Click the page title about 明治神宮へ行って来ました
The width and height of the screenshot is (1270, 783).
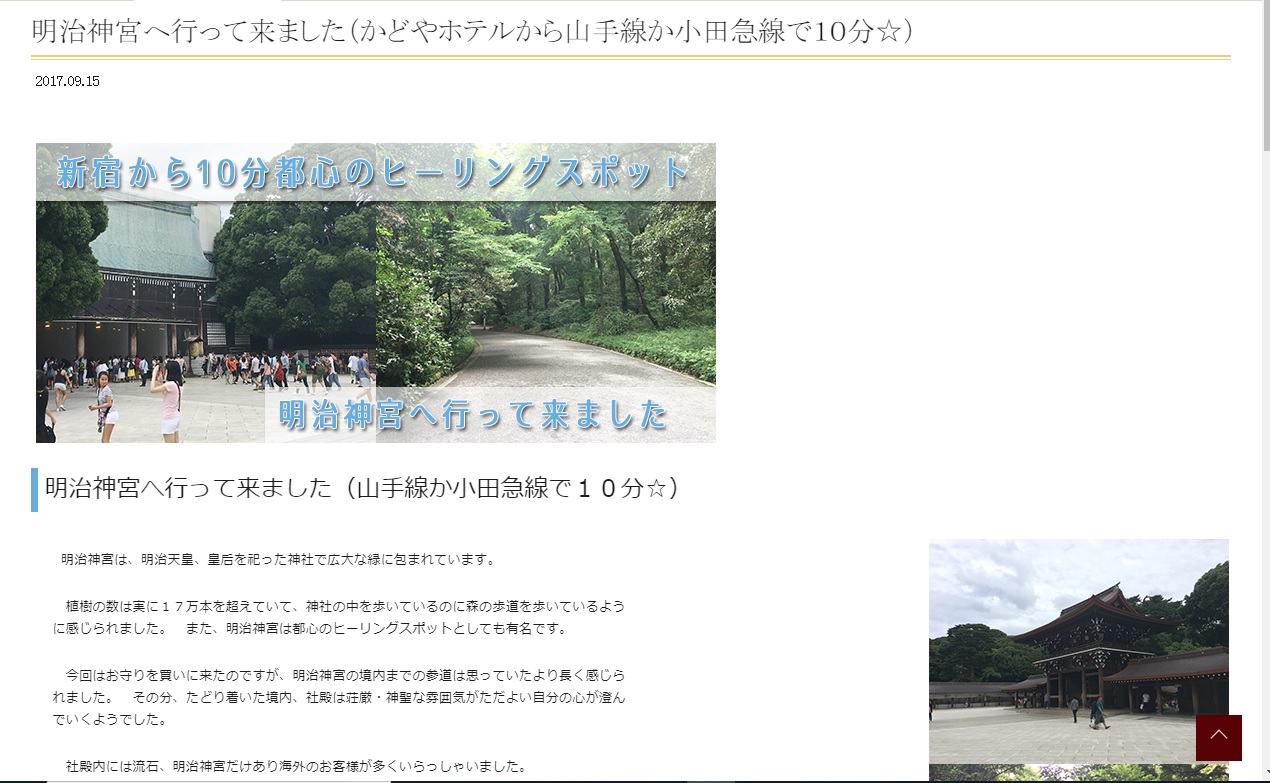pyautogui.click(x=473, y=32)
